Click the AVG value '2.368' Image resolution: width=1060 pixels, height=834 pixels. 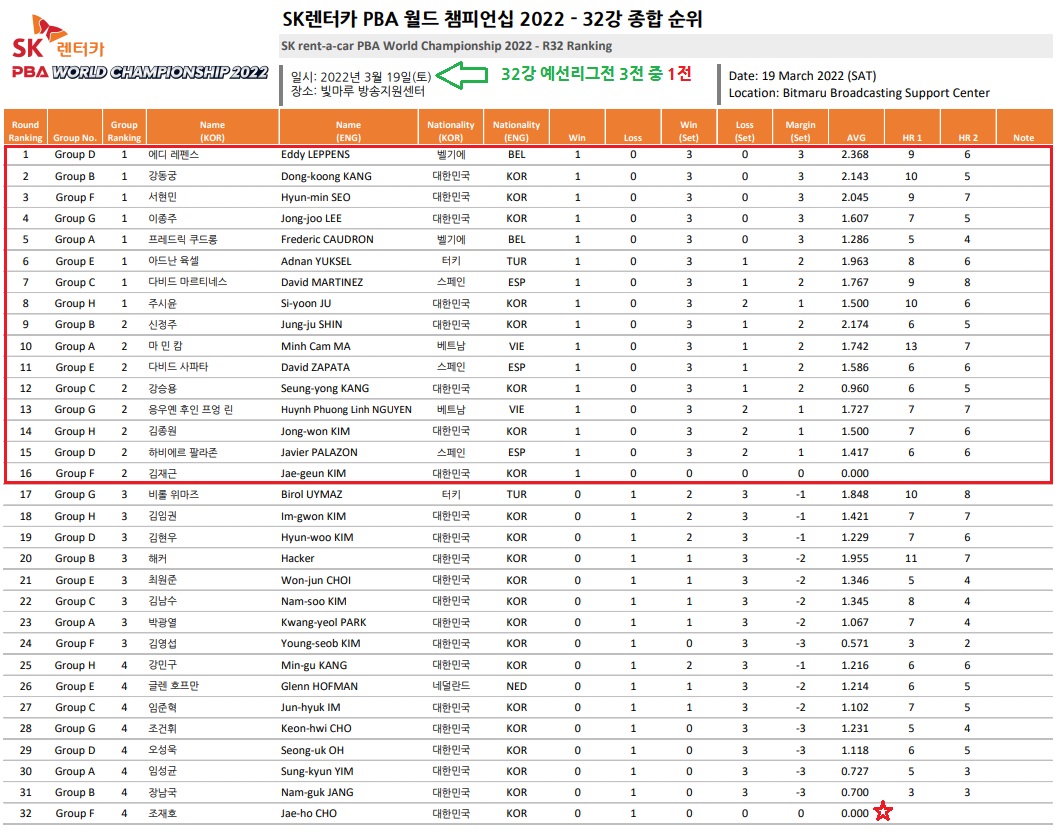(x=855, y=155)
